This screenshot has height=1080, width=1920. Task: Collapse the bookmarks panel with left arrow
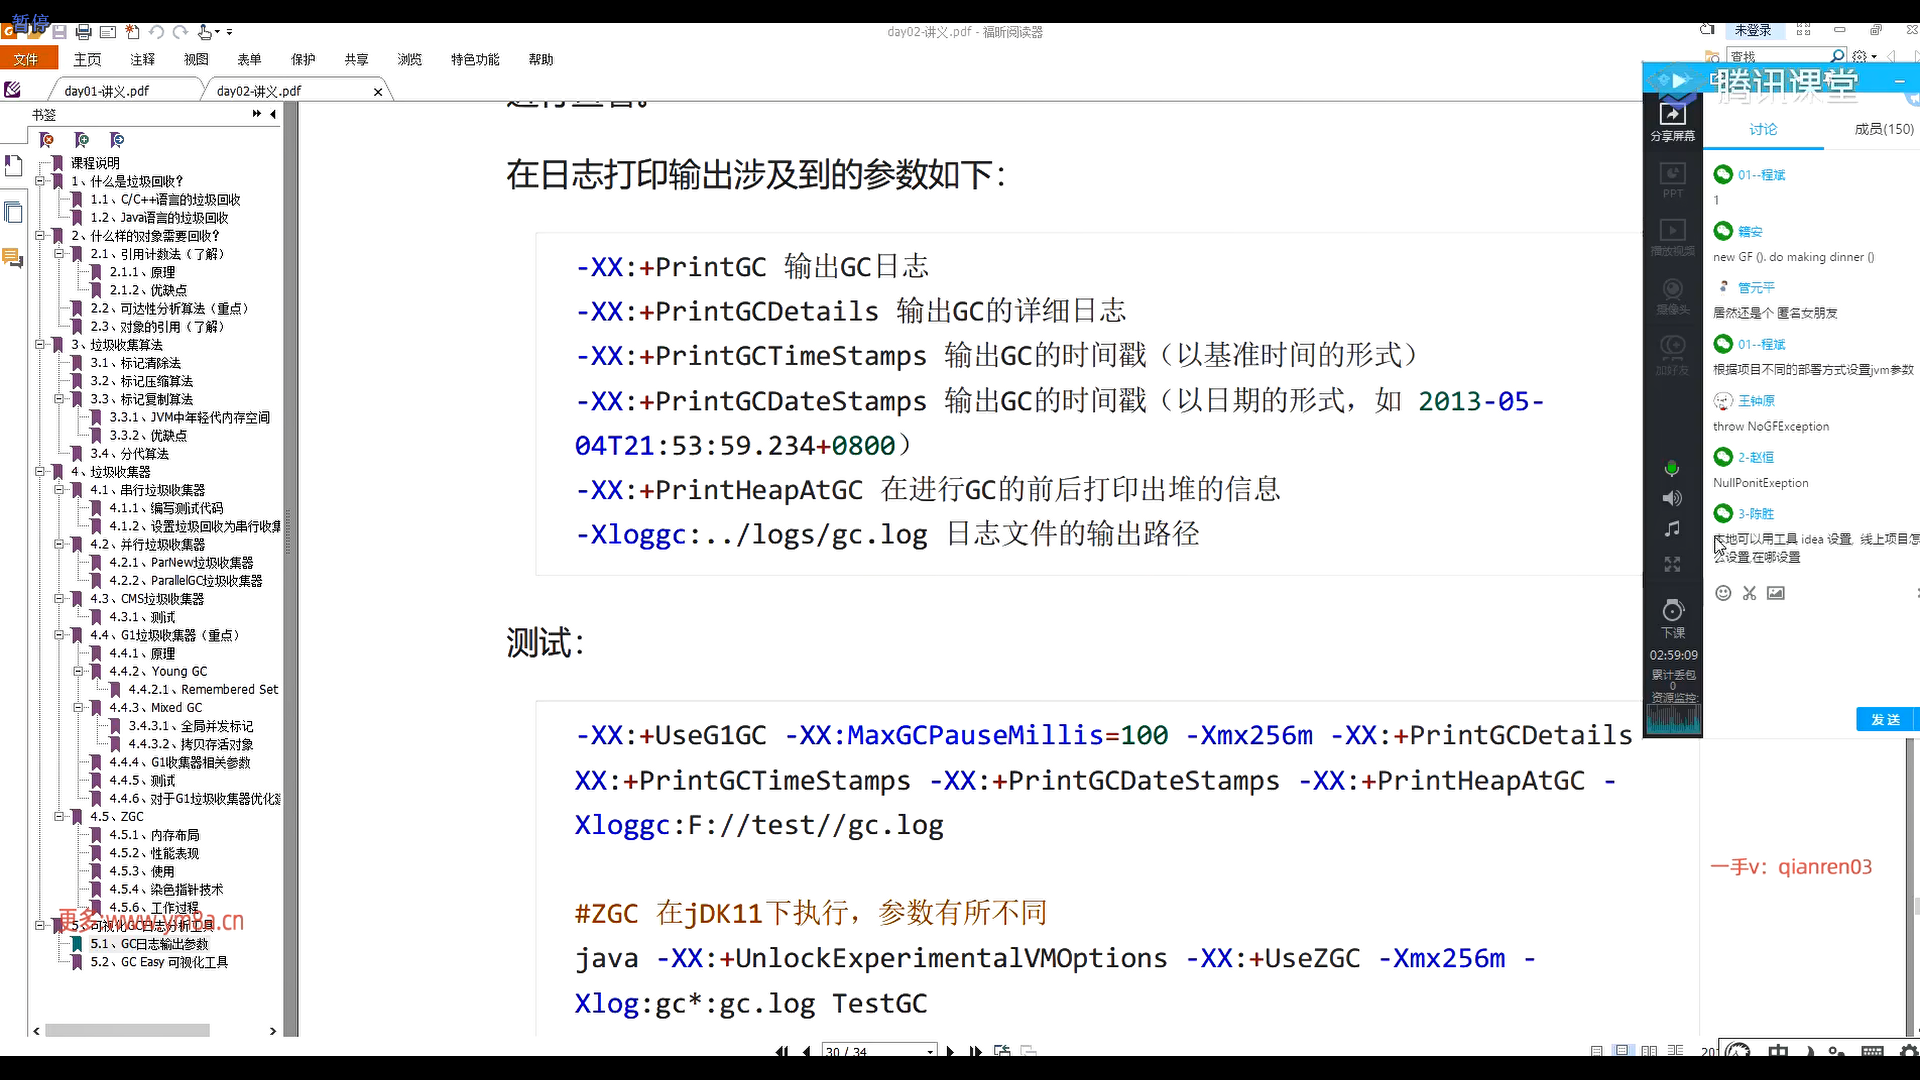pyautogui.click(x=273, y=114)
